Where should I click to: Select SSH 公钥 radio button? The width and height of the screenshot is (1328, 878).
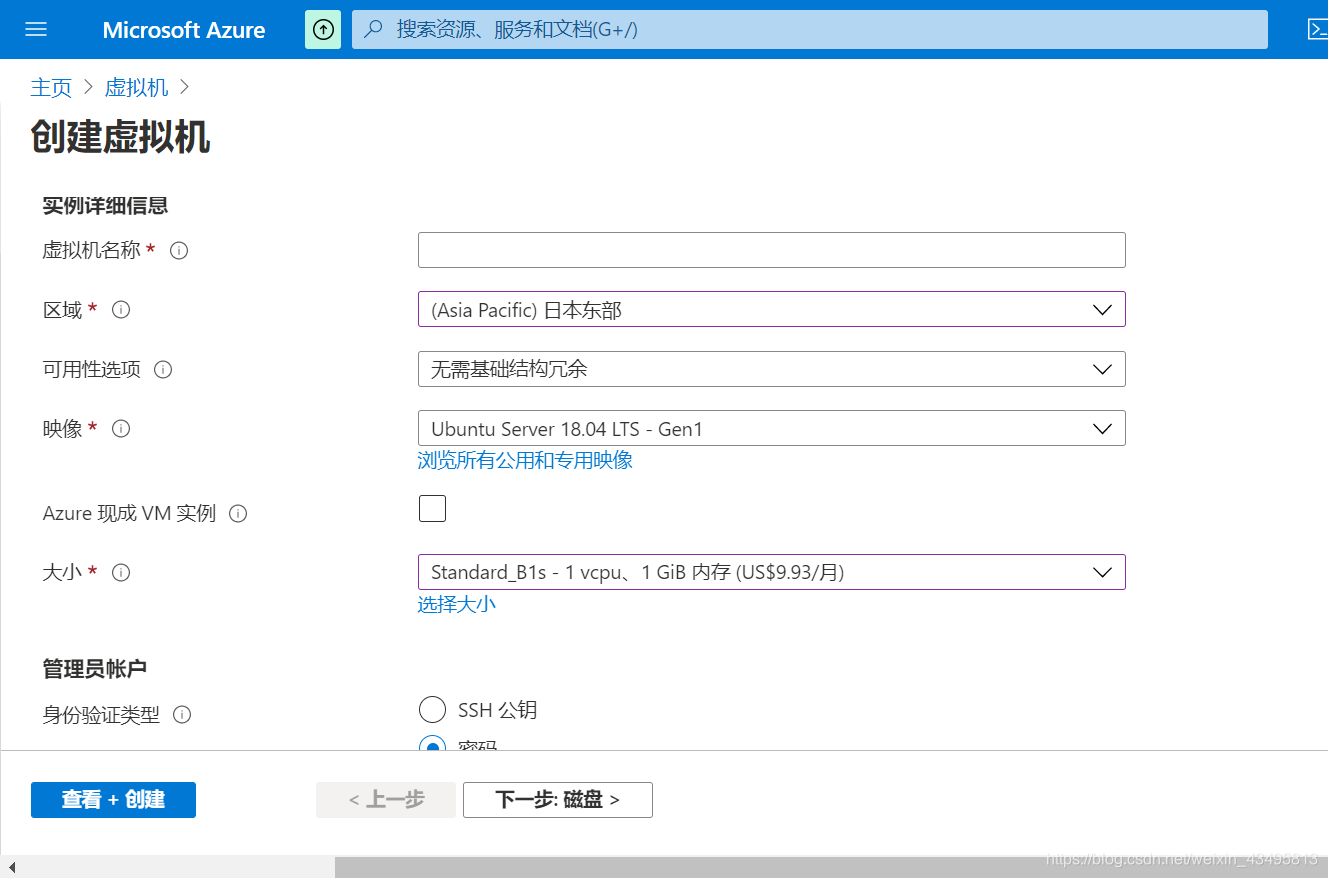[x=432, y=710]
